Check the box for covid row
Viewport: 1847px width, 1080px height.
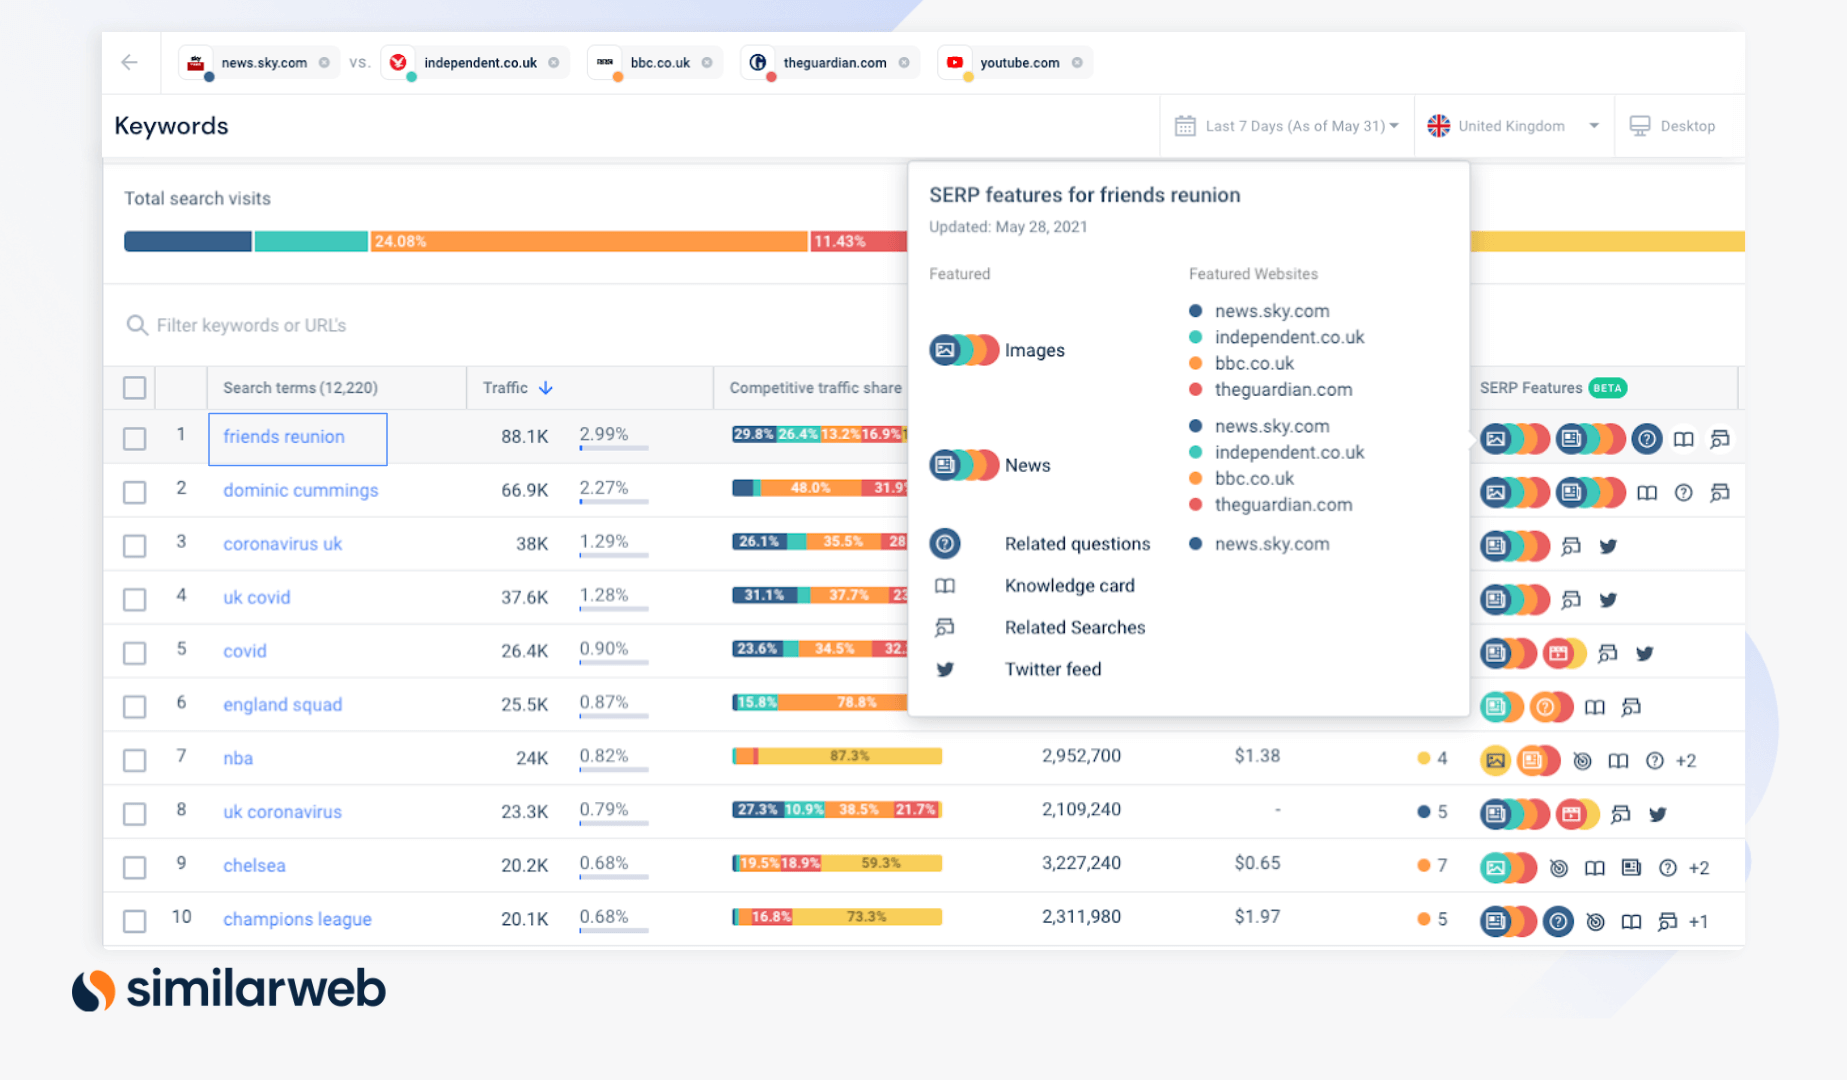[x=134, y=653]
